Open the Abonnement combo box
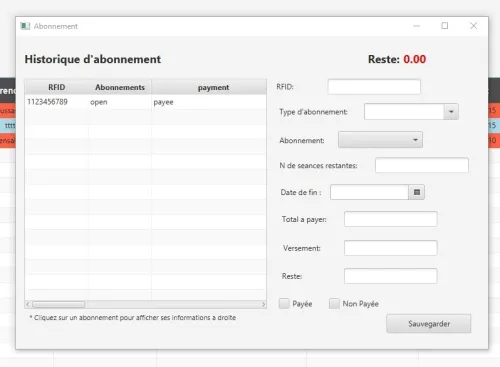 (x=380, y=140)
